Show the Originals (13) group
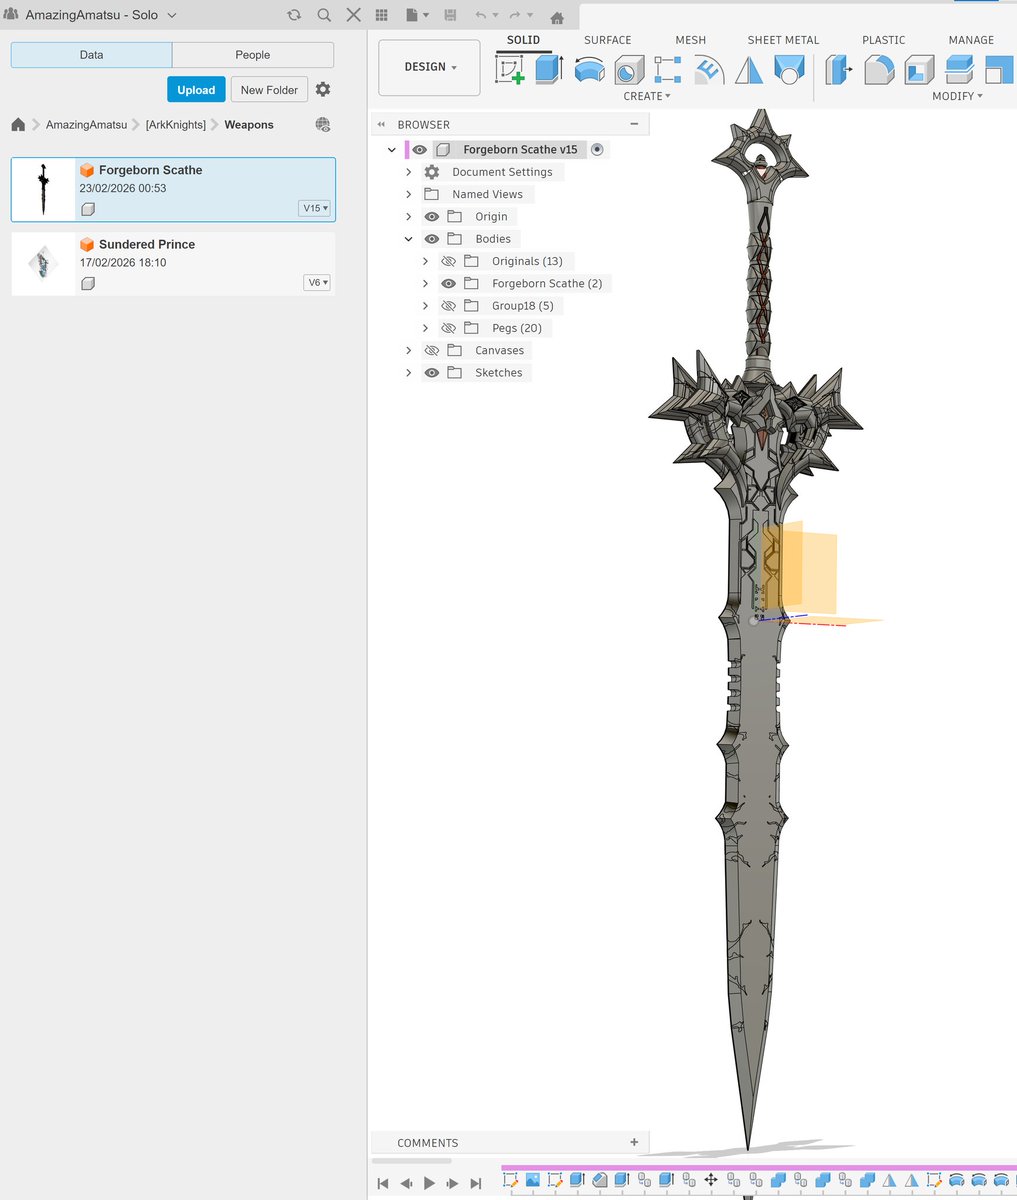The width and height of the screenshot is (1017, 1200). coord(449,261)
